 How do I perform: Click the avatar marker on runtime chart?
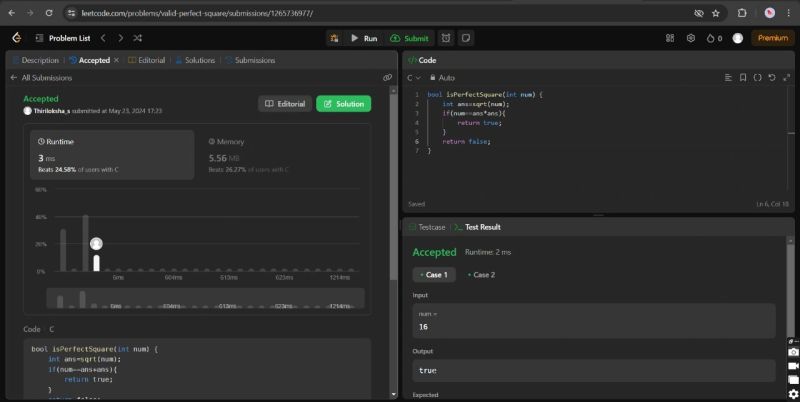[96, 244]
